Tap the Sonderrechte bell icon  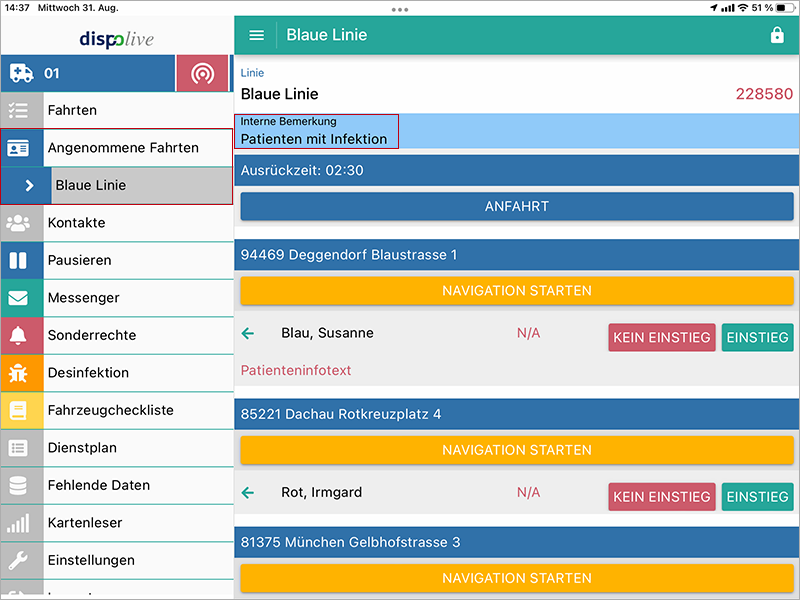click(x=18, y=335)
